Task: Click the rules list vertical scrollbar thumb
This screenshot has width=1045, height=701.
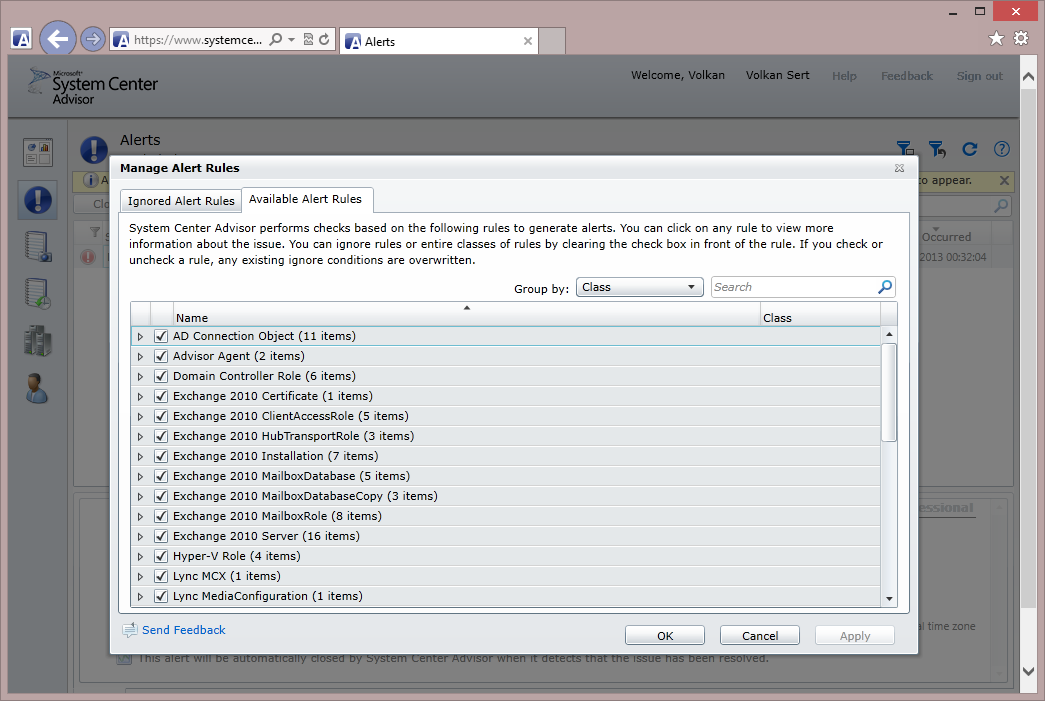Action: coord(889,392)
